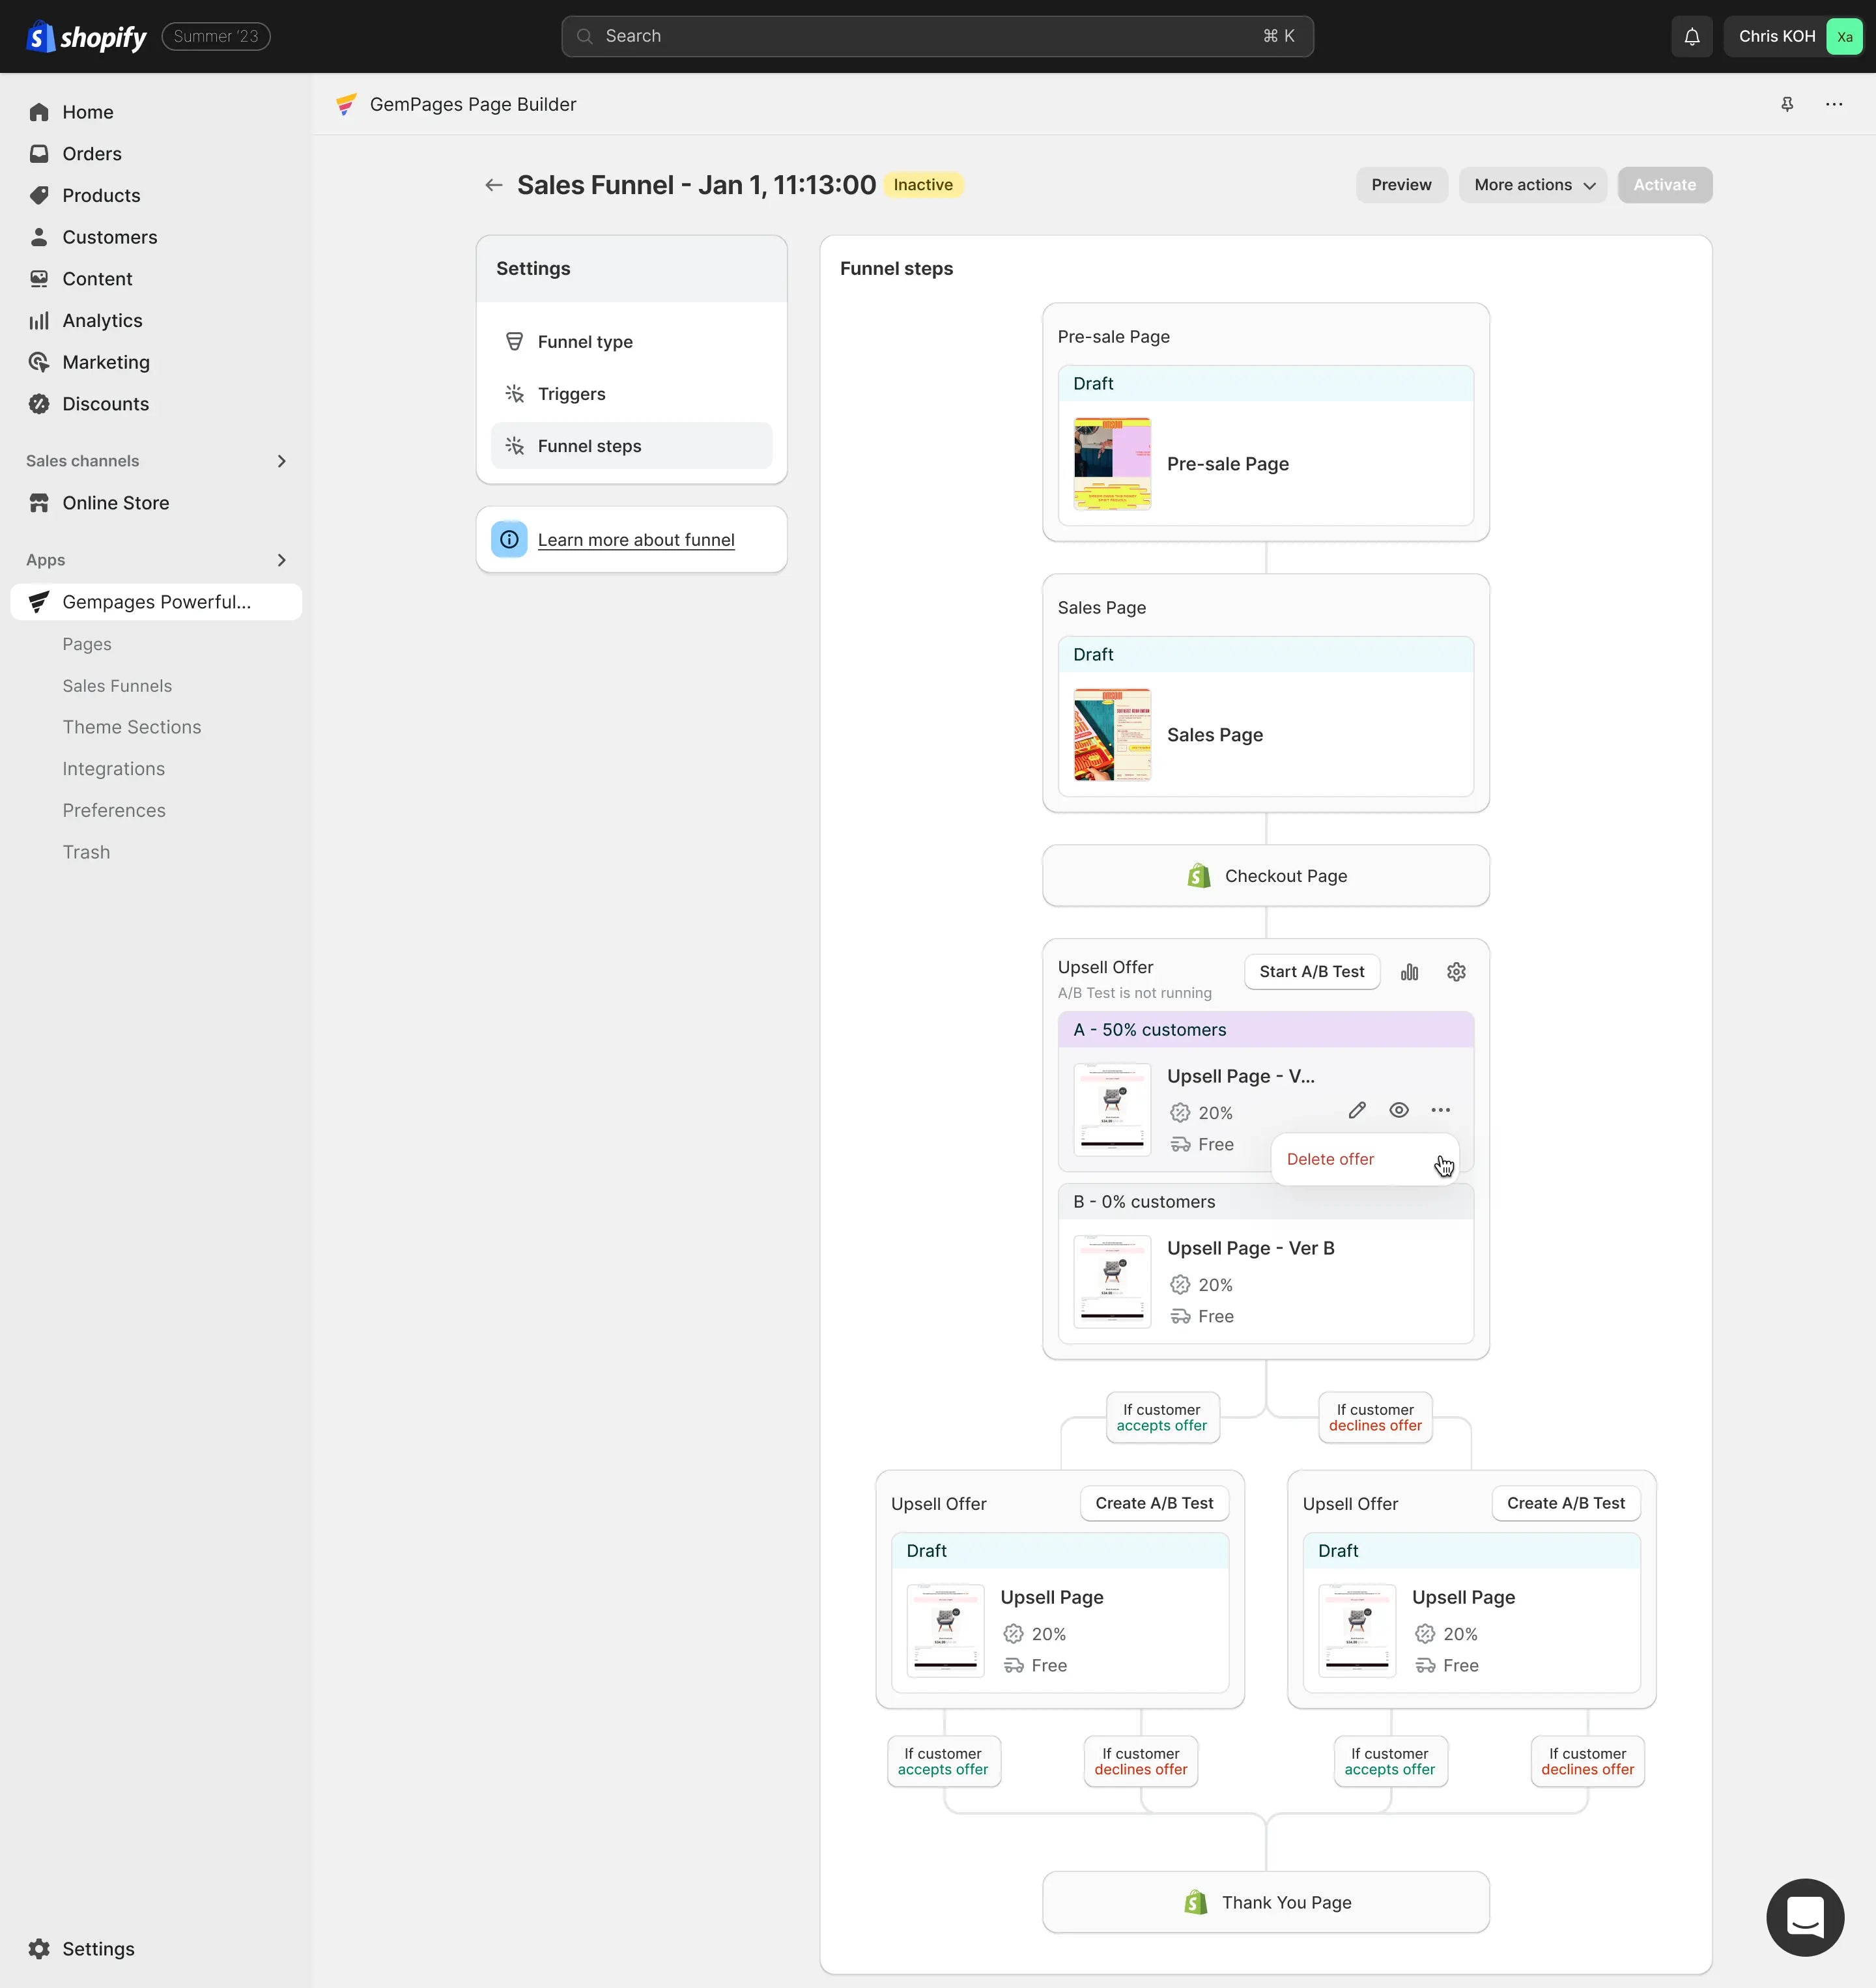Click the funnel type settings icon
This screenshot has width=1876, height=1988.
[515, 340]
